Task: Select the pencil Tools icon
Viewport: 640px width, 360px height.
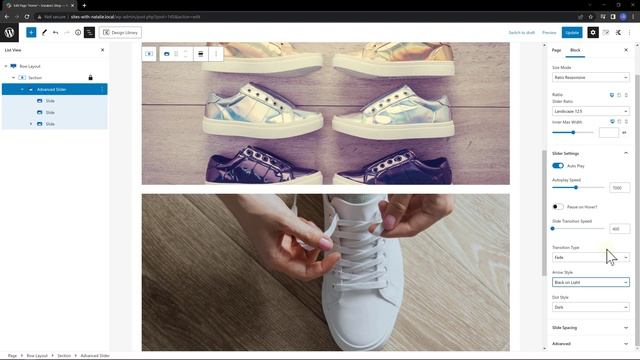Action: [44, 32]
